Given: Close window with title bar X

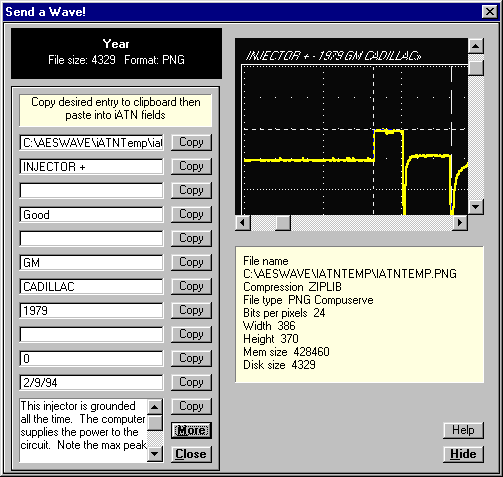Looking at the screenshot, I should pyautogui.click(x=490, y=12).
